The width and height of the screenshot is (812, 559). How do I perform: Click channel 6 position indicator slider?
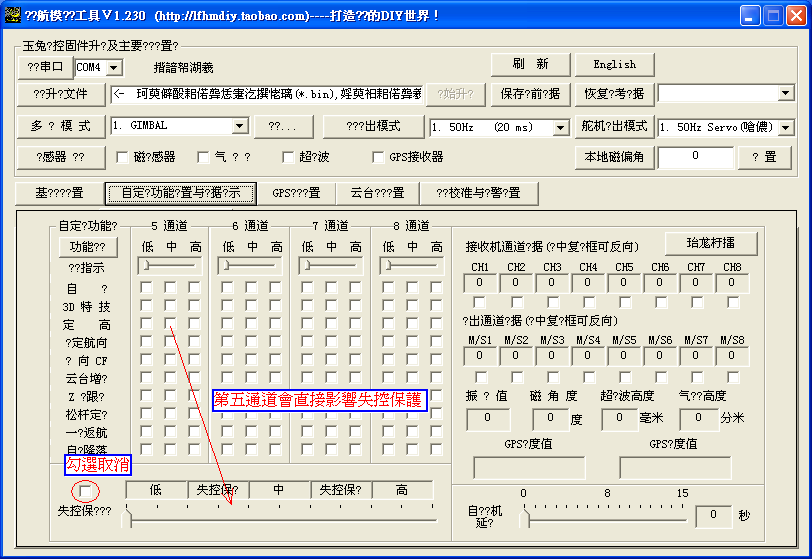coord(251,266)
